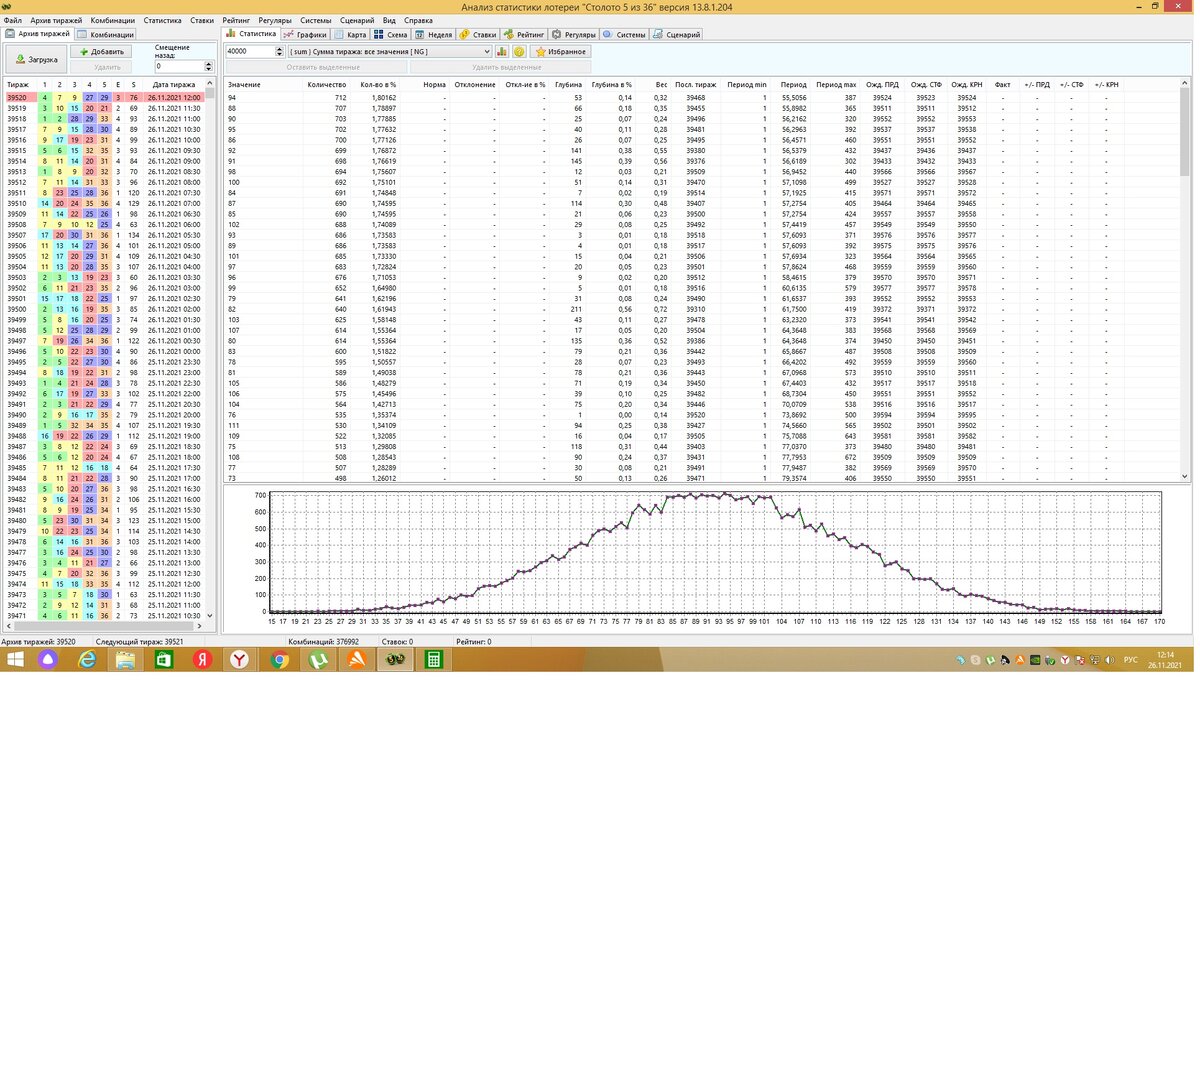The height and width of the screenshot is (1086, 1200).
Task: Click archive list horizontal scrollbar right arrow
Action: [200, 626]
